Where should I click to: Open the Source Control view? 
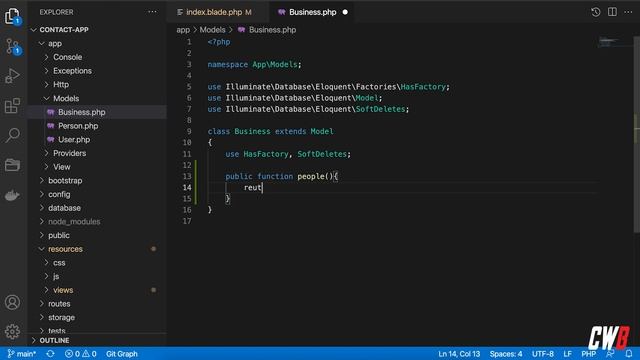(13, 46)
